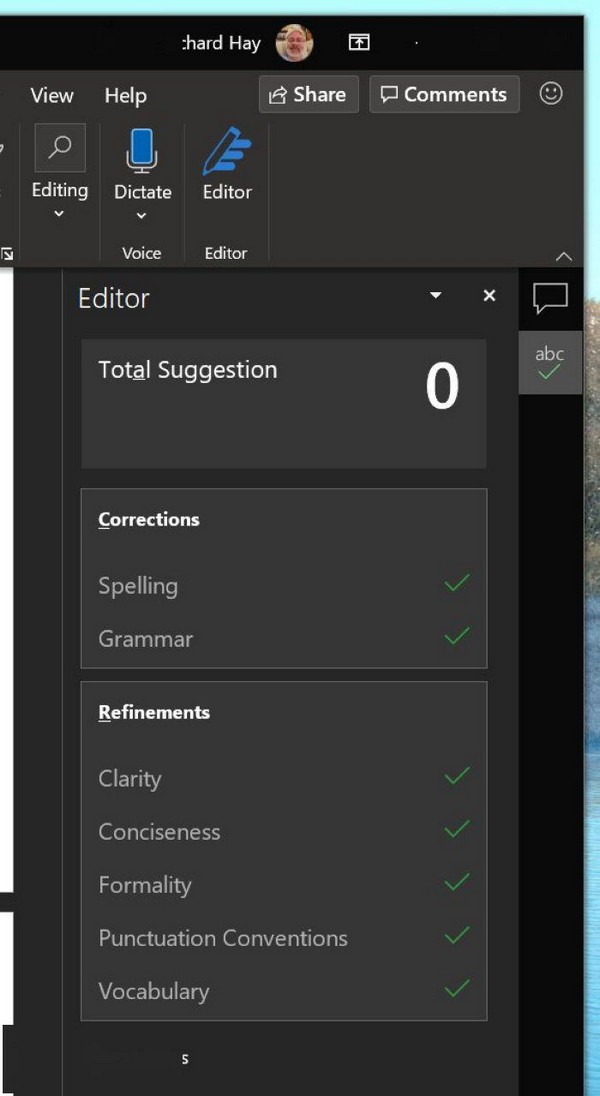600x1096 pixels.
Task: Expand the Editing dropdown arrow
Action: pos(59,213)
